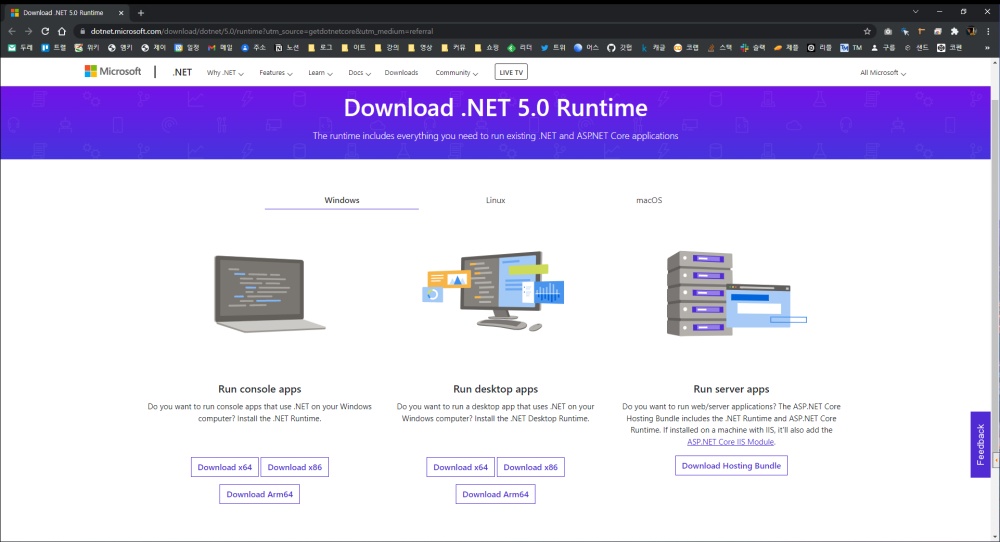Go back using the browser back arrow
1000x542 pixels.
(x=12, y=31)
